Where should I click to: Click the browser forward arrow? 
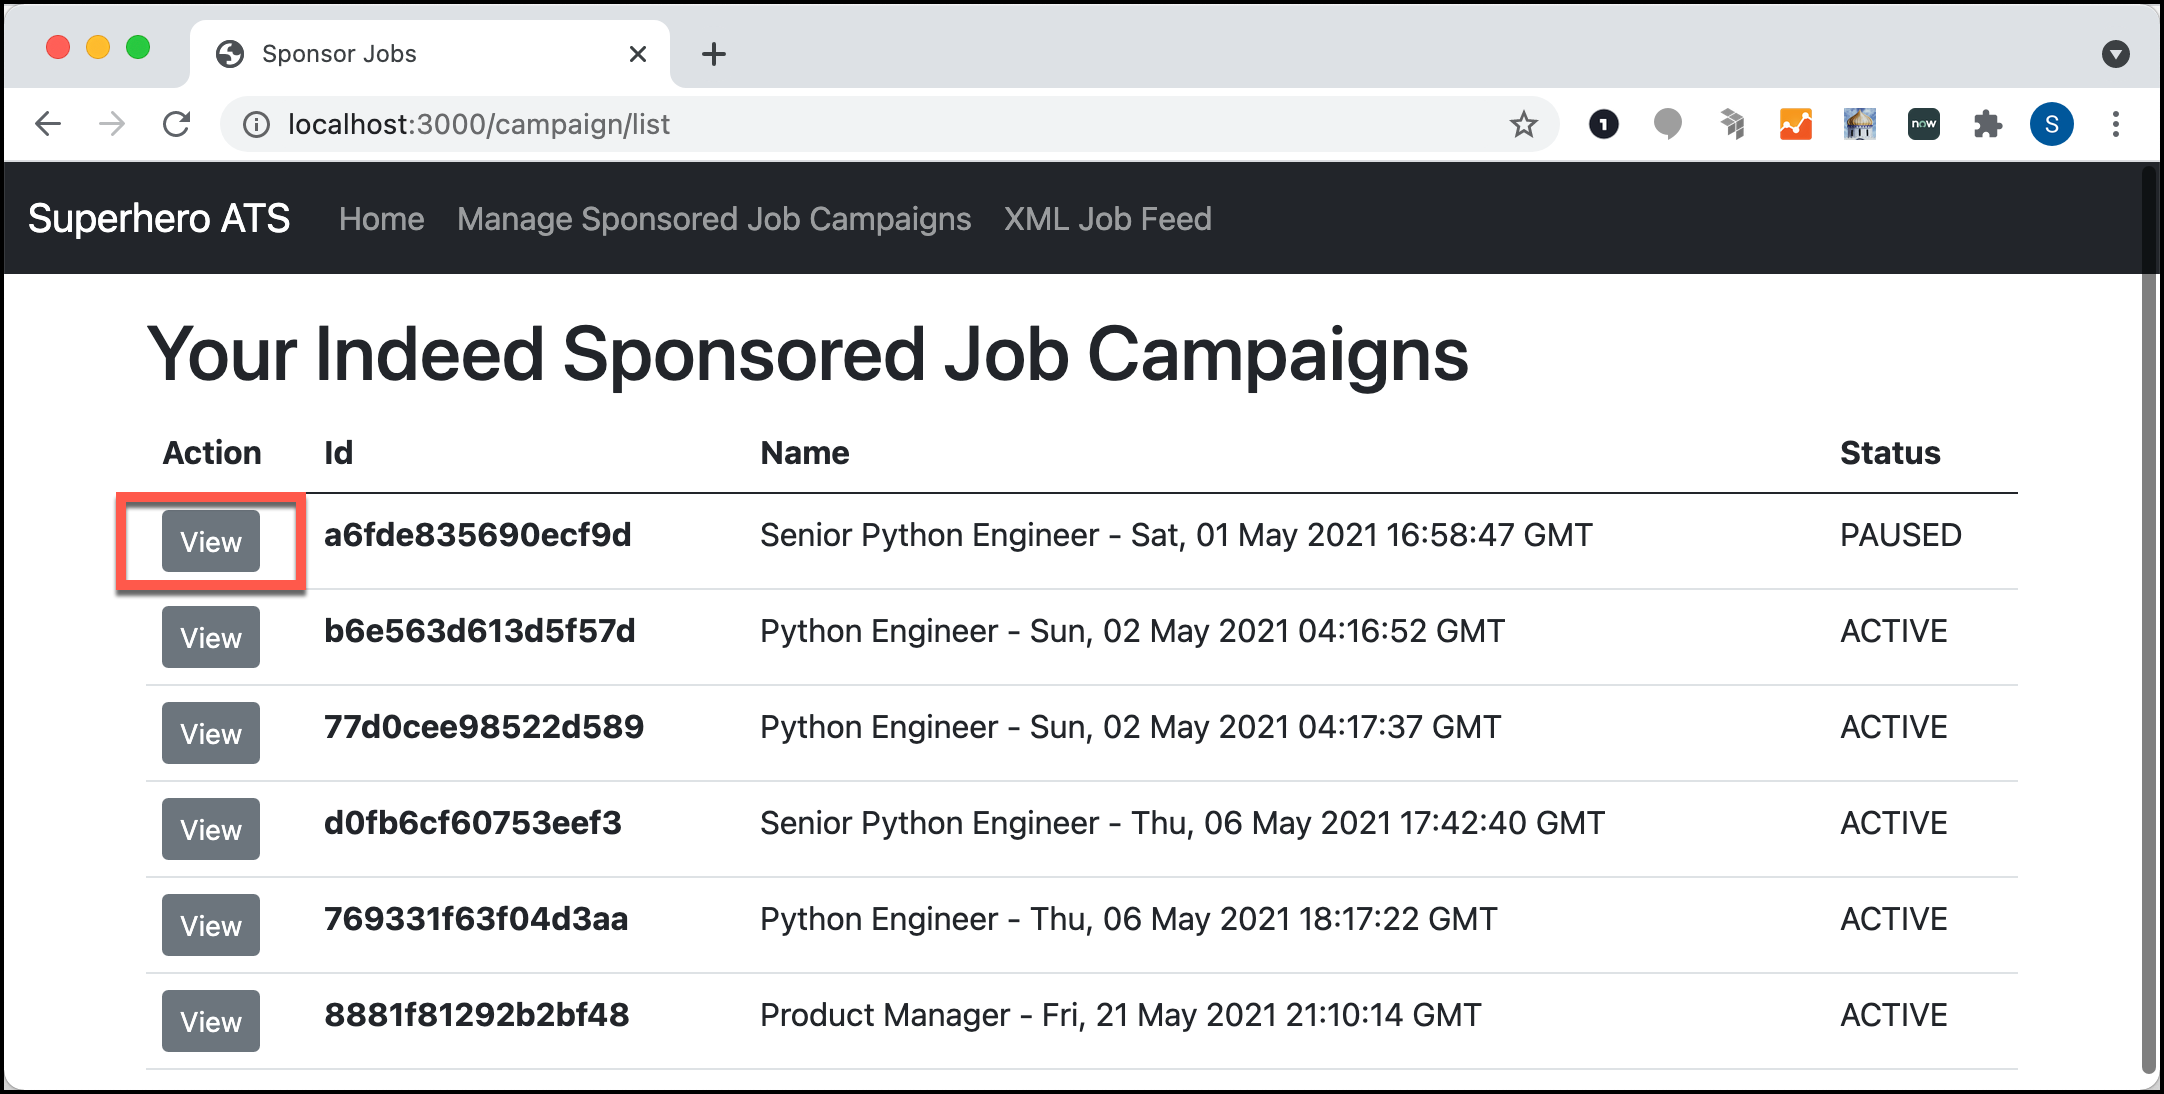point(112,124)
